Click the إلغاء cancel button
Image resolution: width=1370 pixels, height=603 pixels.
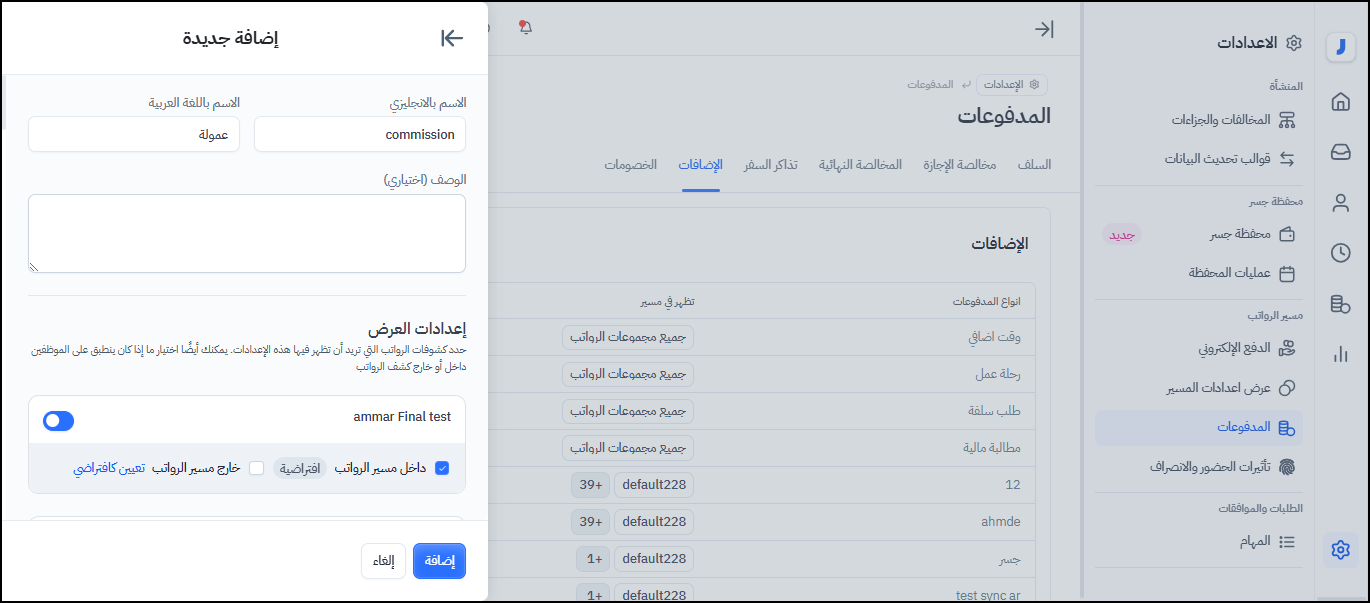(x=383, y=561)
